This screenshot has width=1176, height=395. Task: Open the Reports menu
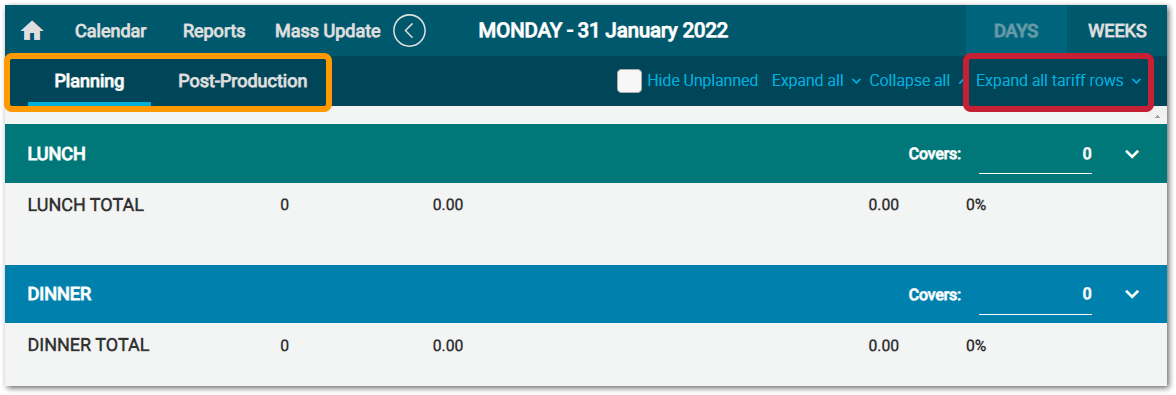[x=214, y=31]
